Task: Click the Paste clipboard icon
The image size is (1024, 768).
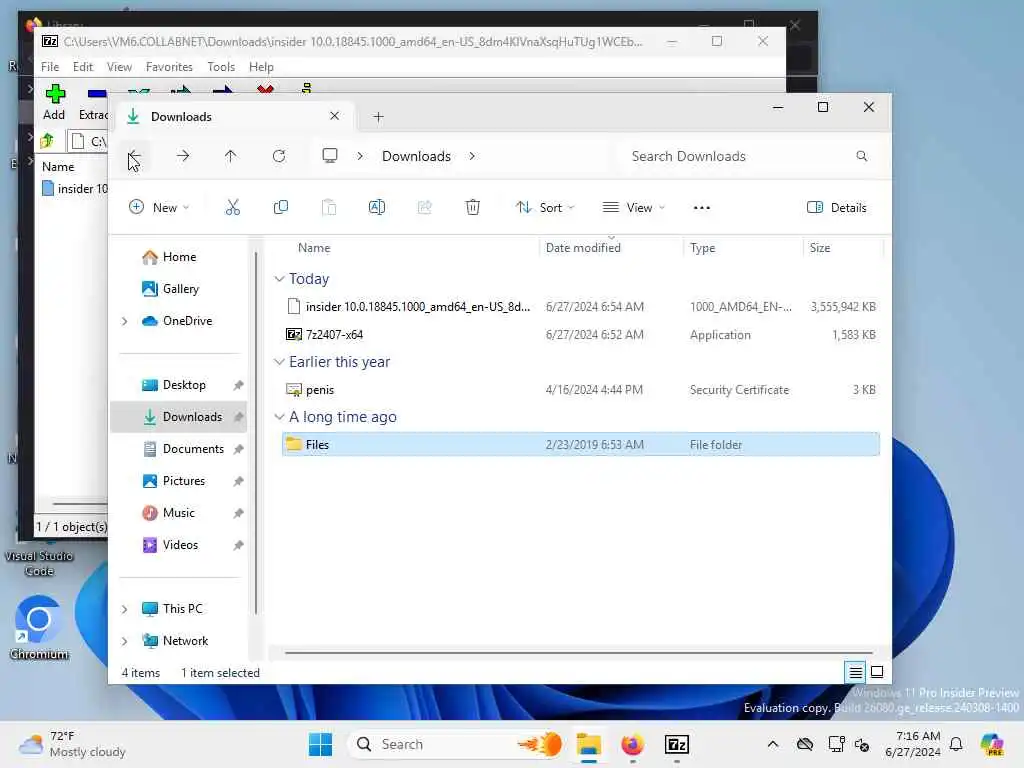Action: click(x=329, y=208)
